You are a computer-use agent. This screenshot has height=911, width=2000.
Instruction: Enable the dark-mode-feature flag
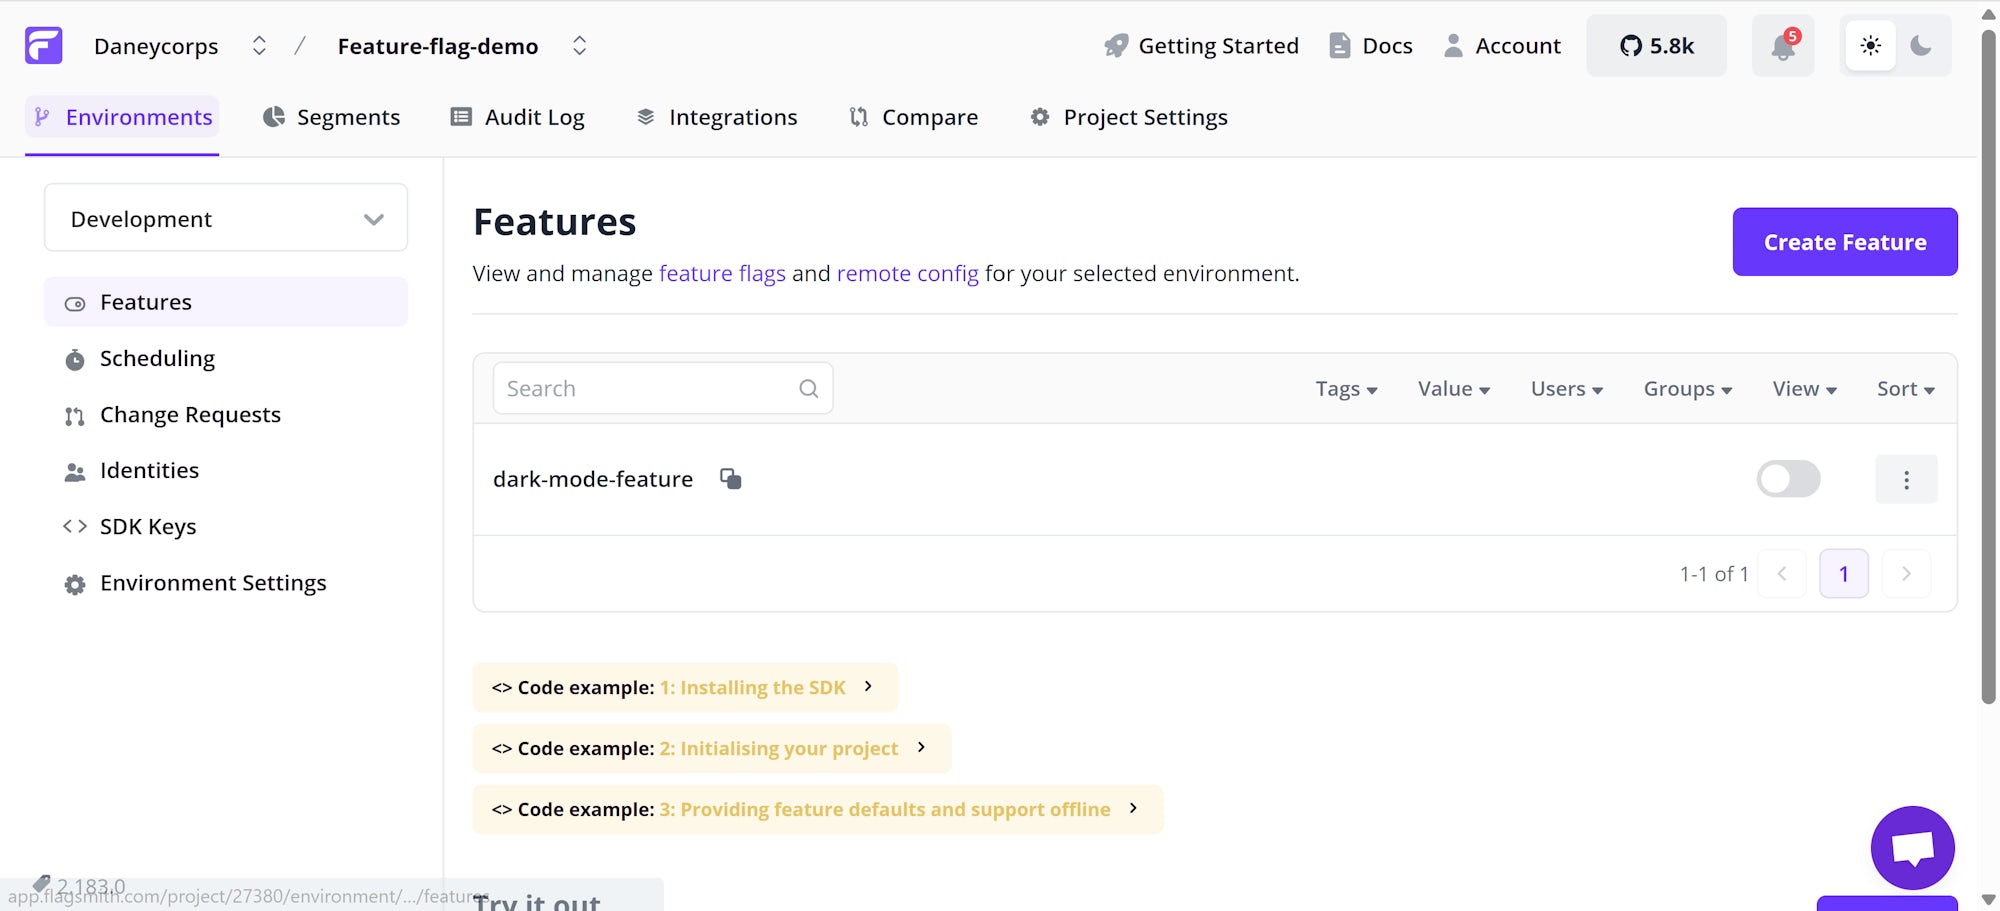1788,479
